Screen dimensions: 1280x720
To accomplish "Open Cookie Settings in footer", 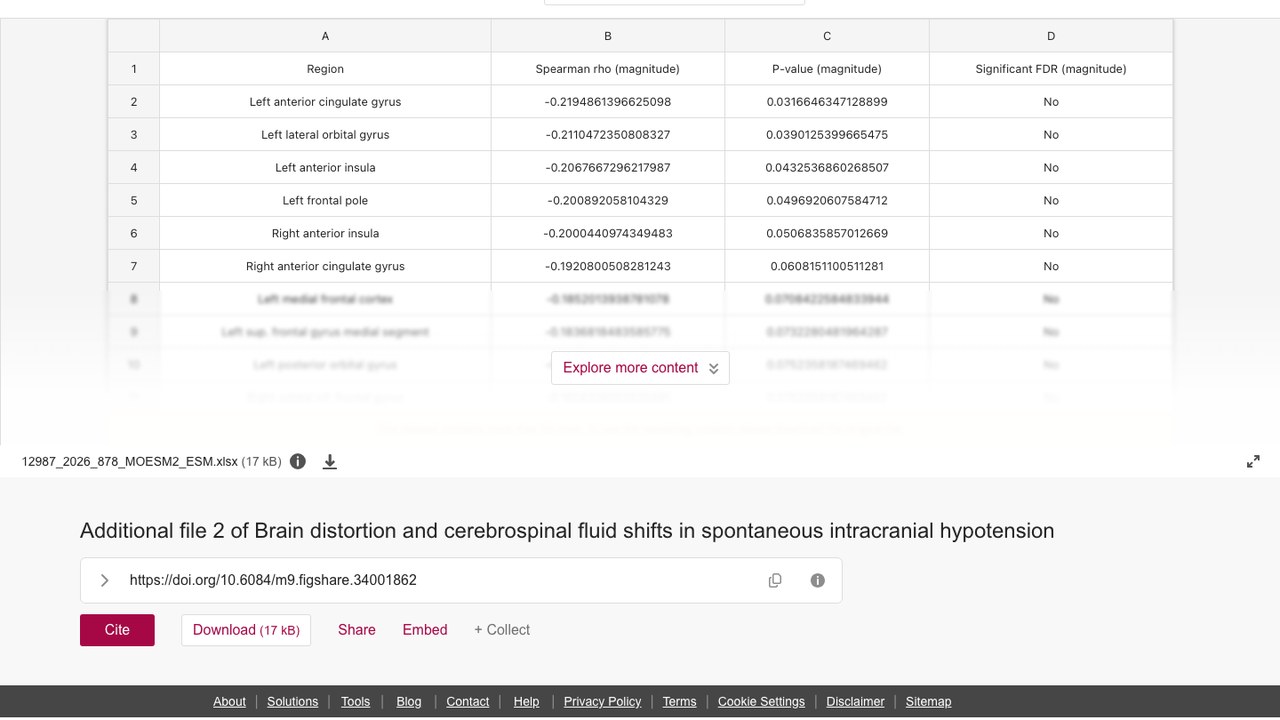I will coord(761,702).
